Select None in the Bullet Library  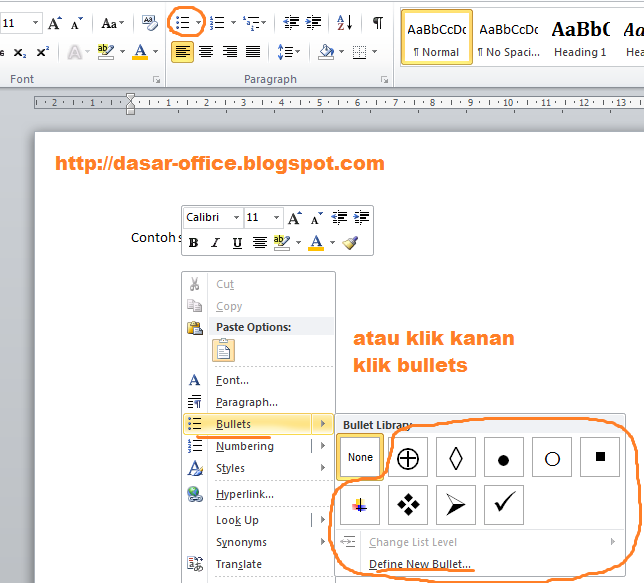pyautogui.click(x=360, y=457)
